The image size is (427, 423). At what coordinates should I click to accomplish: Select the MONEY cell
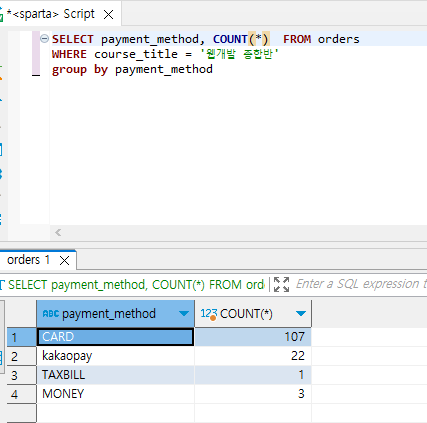pos(115,394)
